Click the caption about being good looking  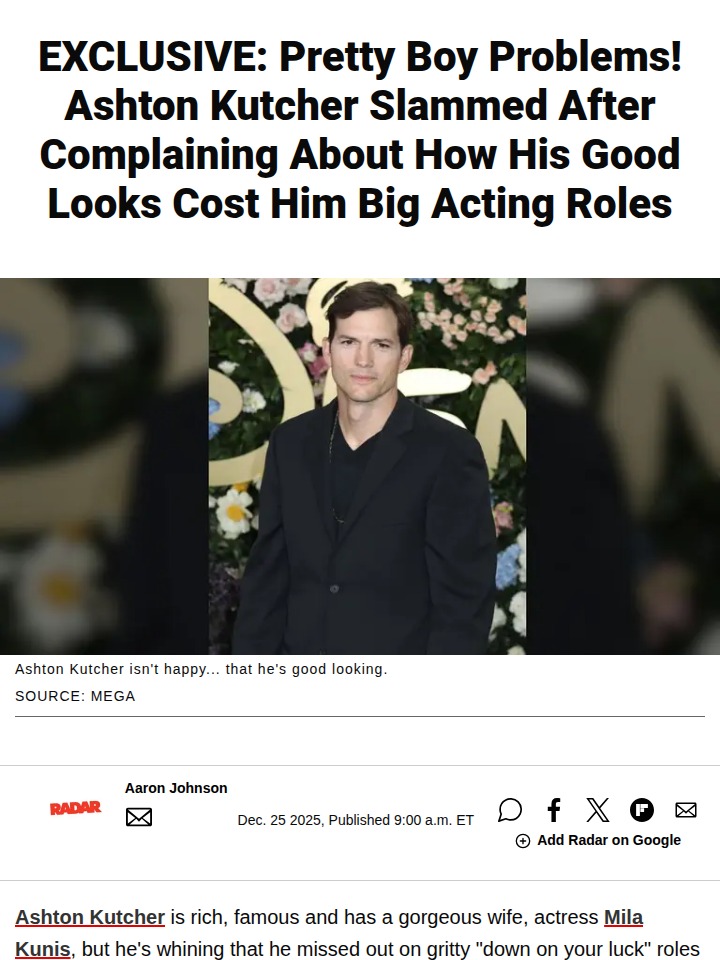point(201,669)
